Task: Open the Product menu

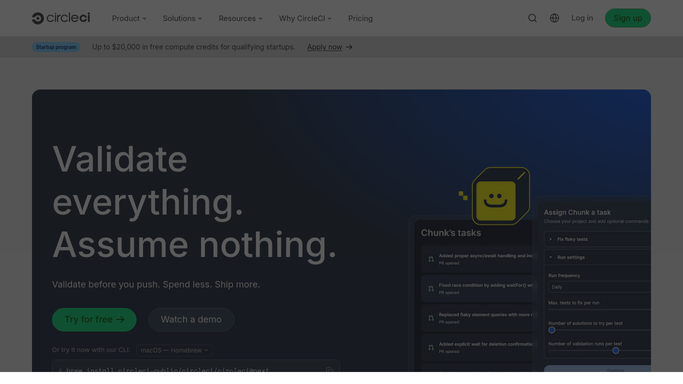Action: pyautogui.click(x=129, y=18)
